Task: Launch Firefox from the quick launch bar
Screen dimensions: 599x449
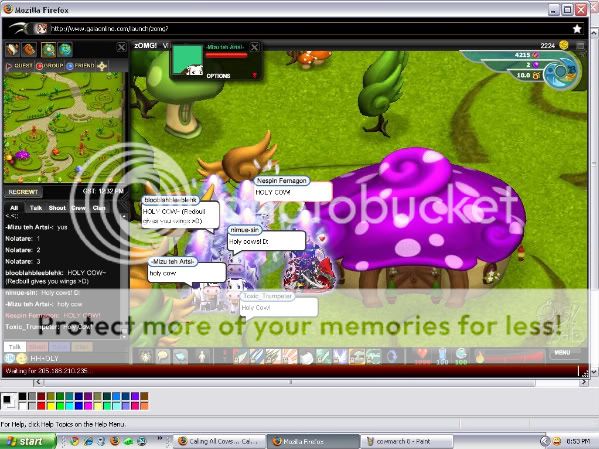Action: 115,441
